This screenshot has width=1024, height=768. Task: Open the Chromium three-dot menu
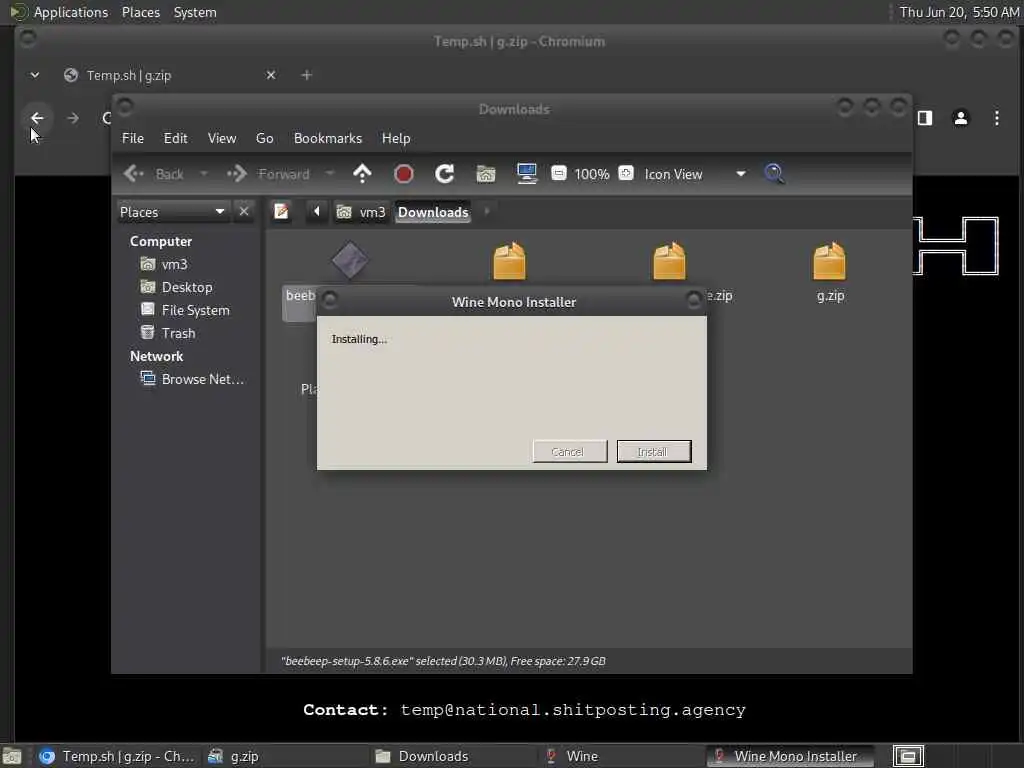pyautogui.click(x=997, y=118)
